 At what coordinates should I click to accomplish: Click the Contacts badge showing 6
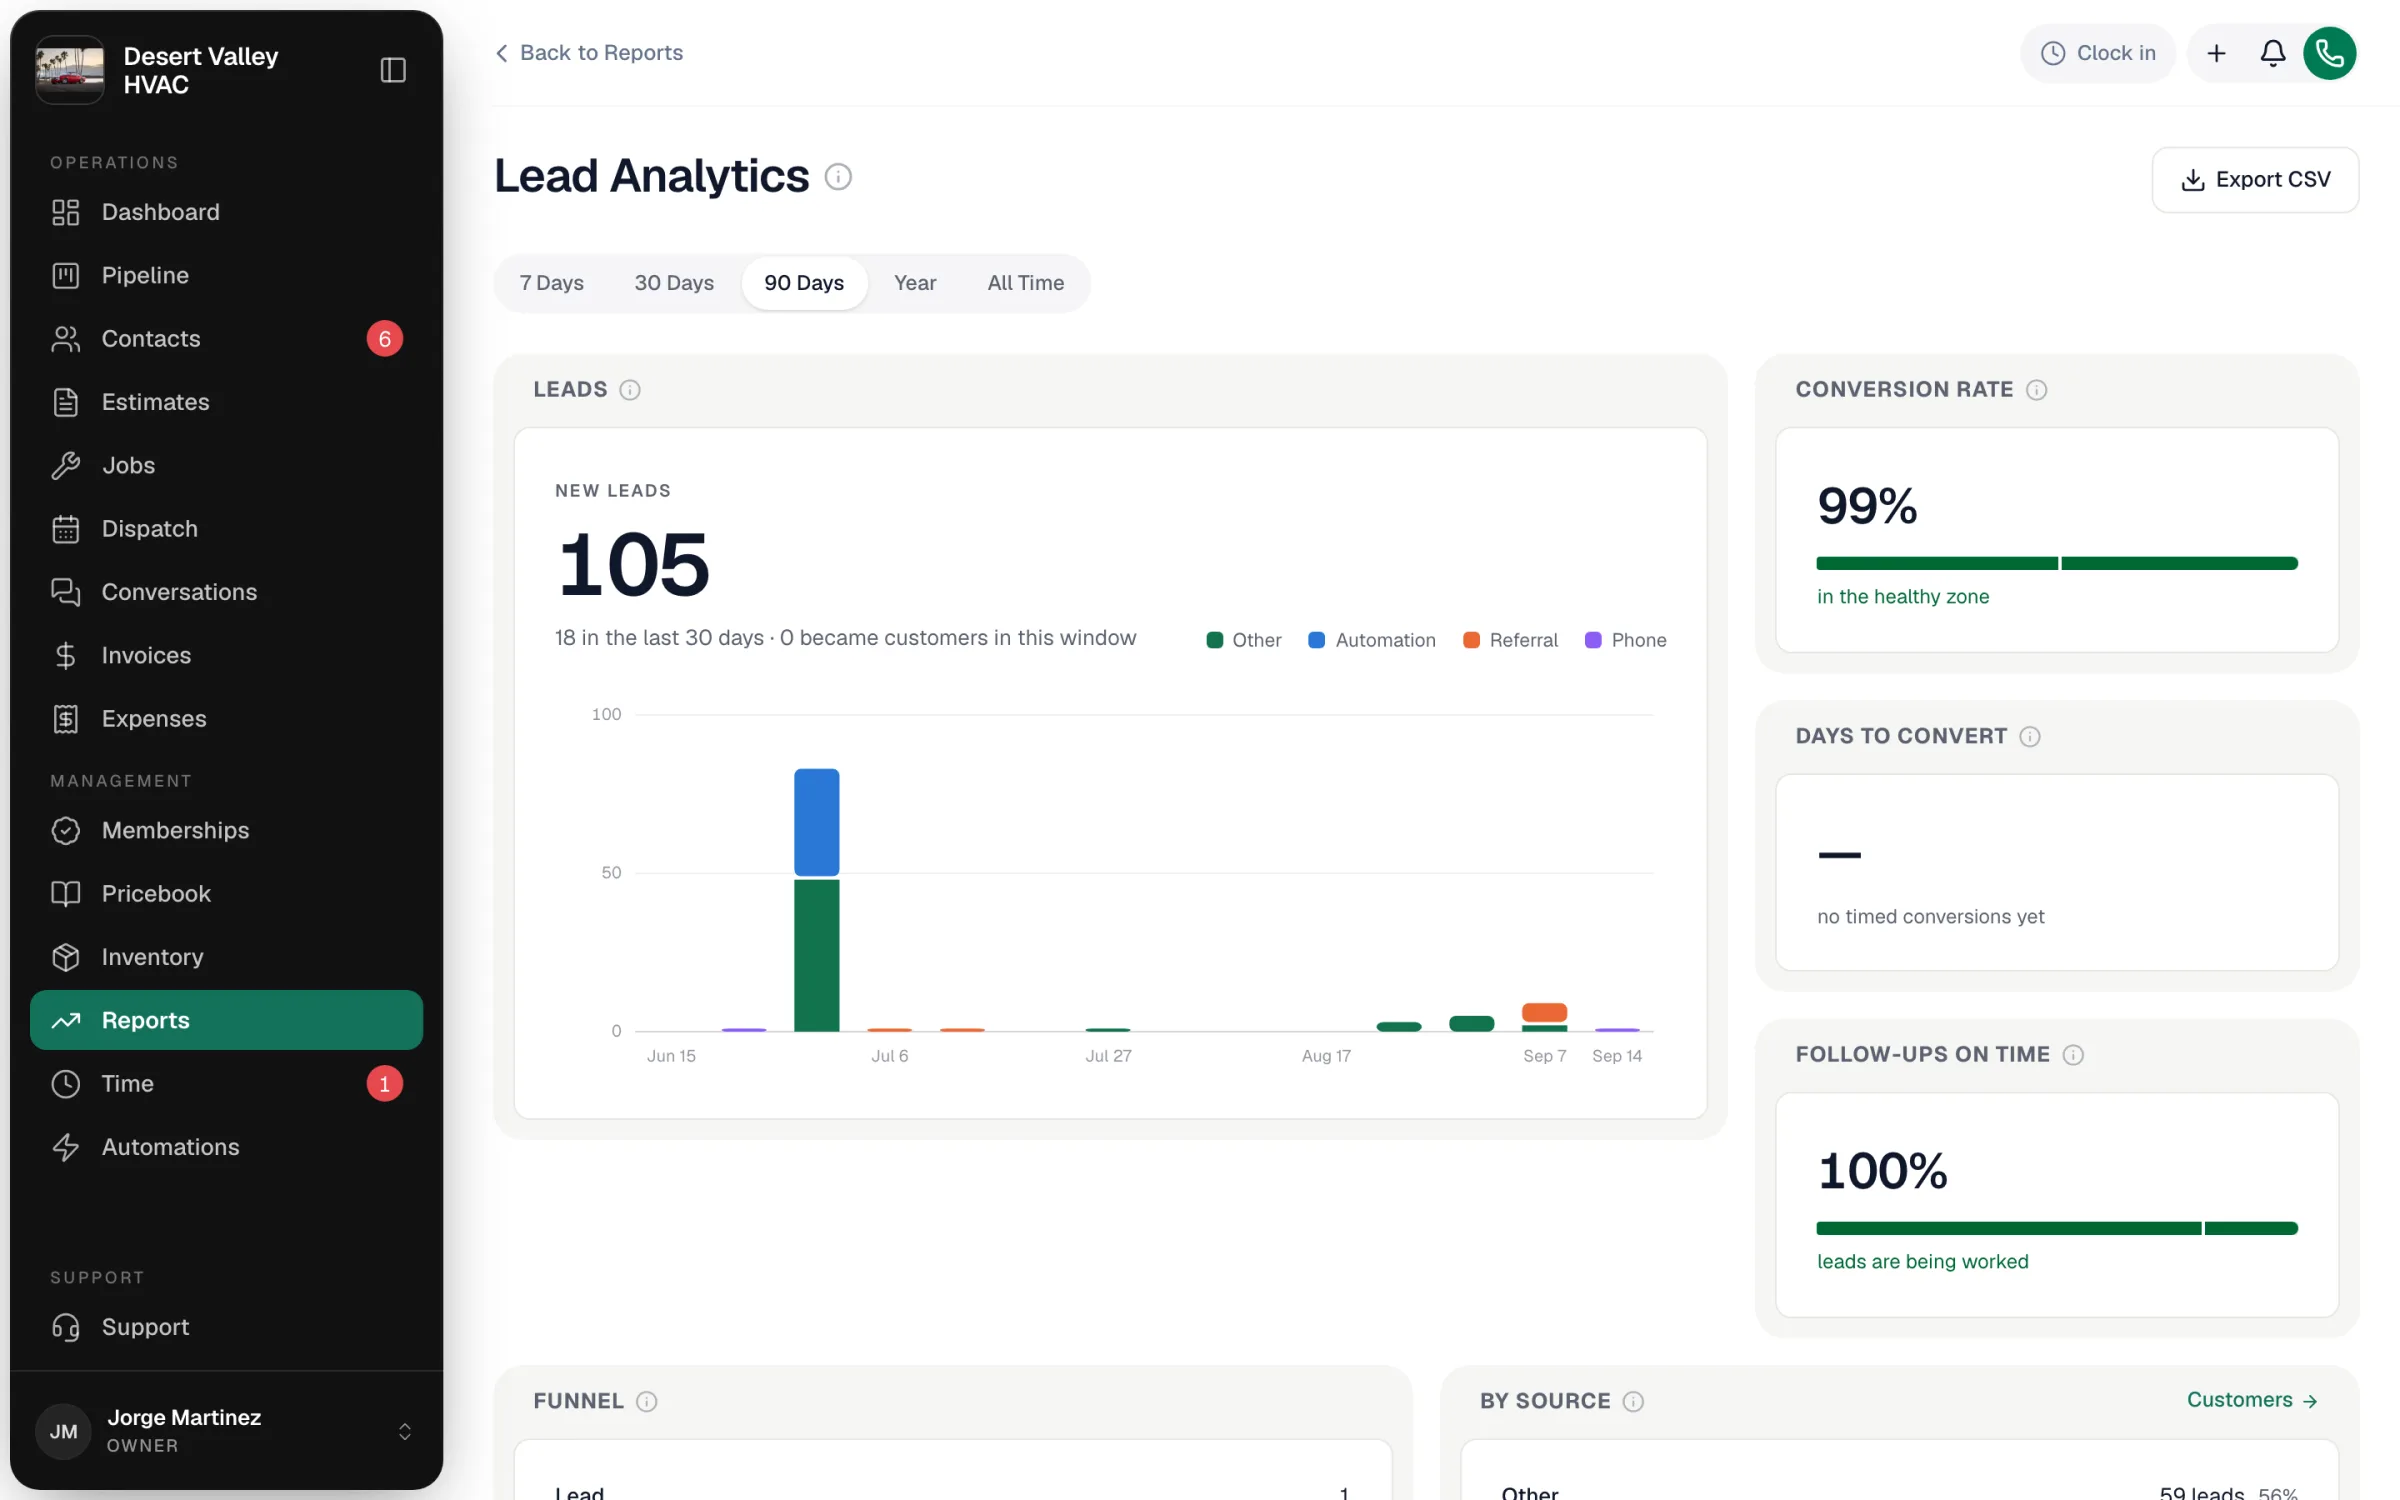385,339
